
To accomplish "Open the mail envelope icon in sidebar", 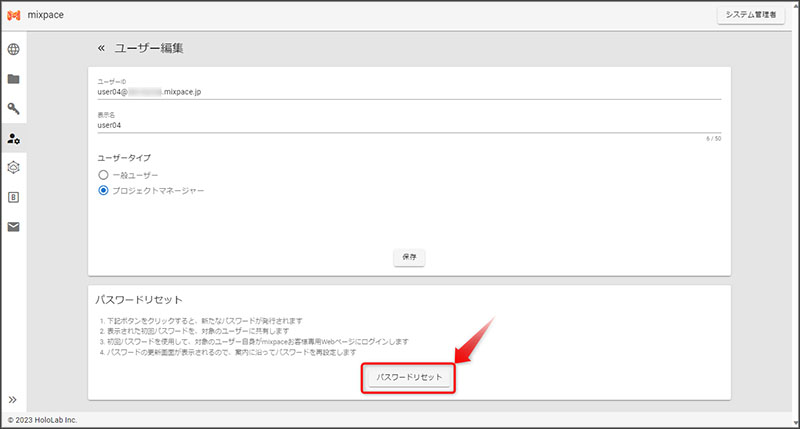I will pos(14,227).
